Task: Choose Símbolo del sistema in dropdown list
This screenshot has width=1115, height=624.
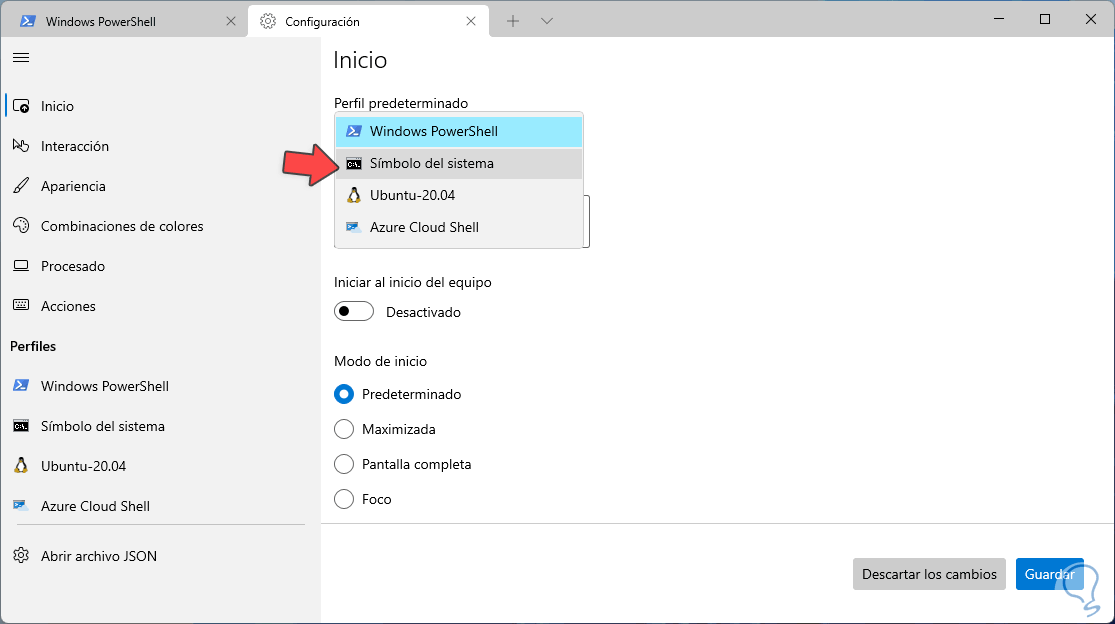Action: [431, 163]
